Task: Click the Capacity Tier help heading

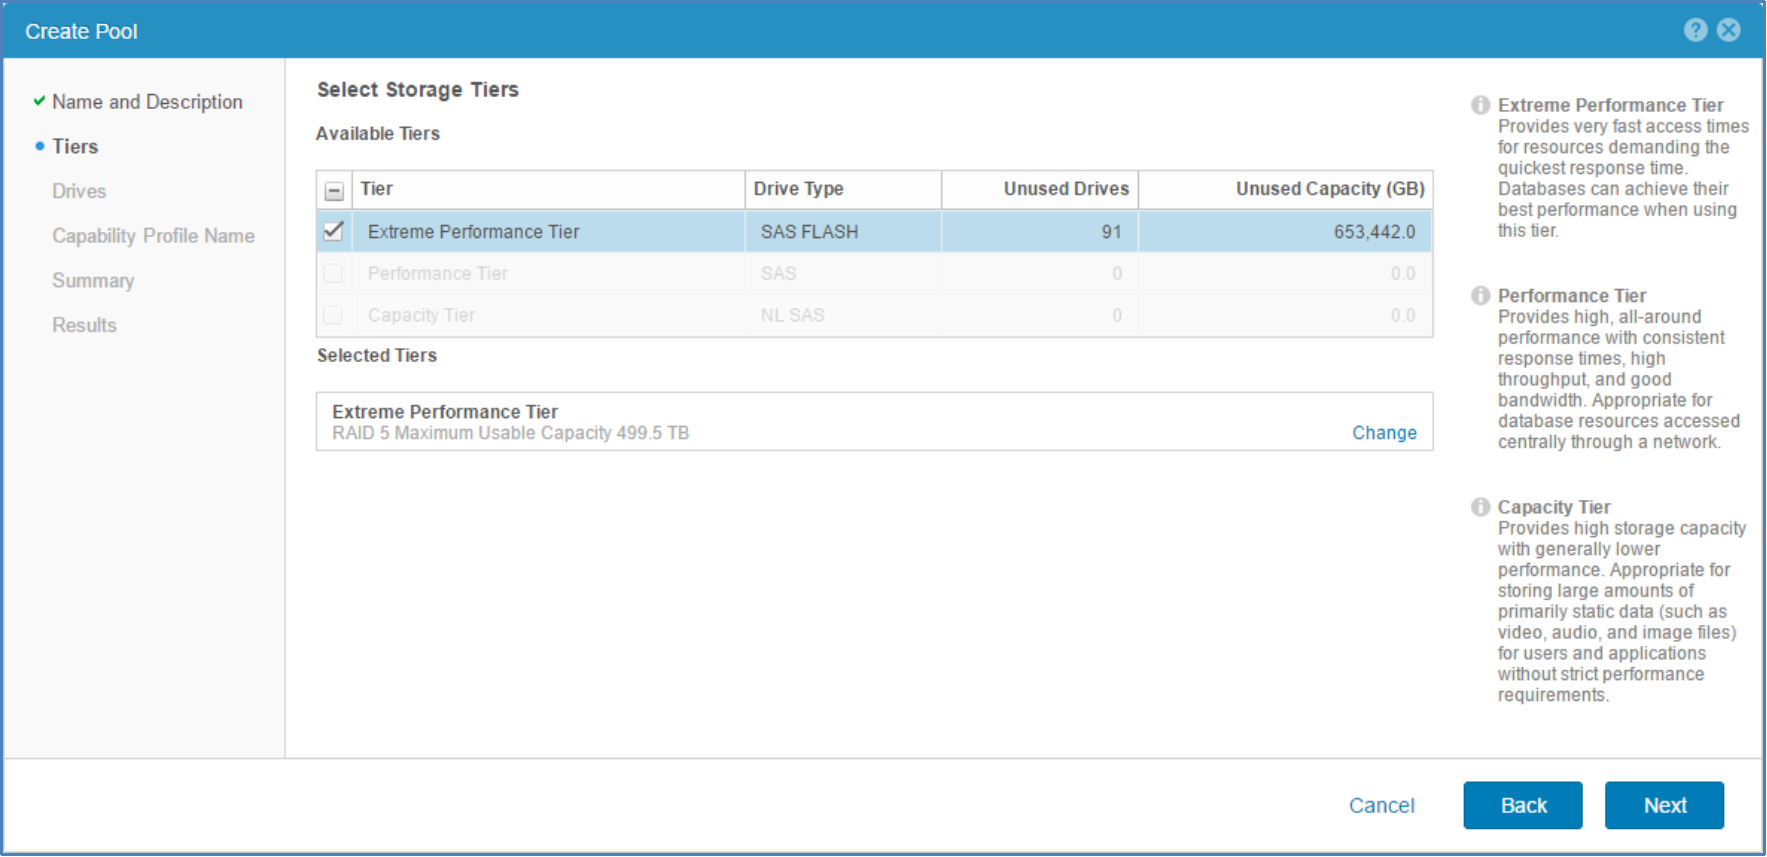Action: 1554,507
